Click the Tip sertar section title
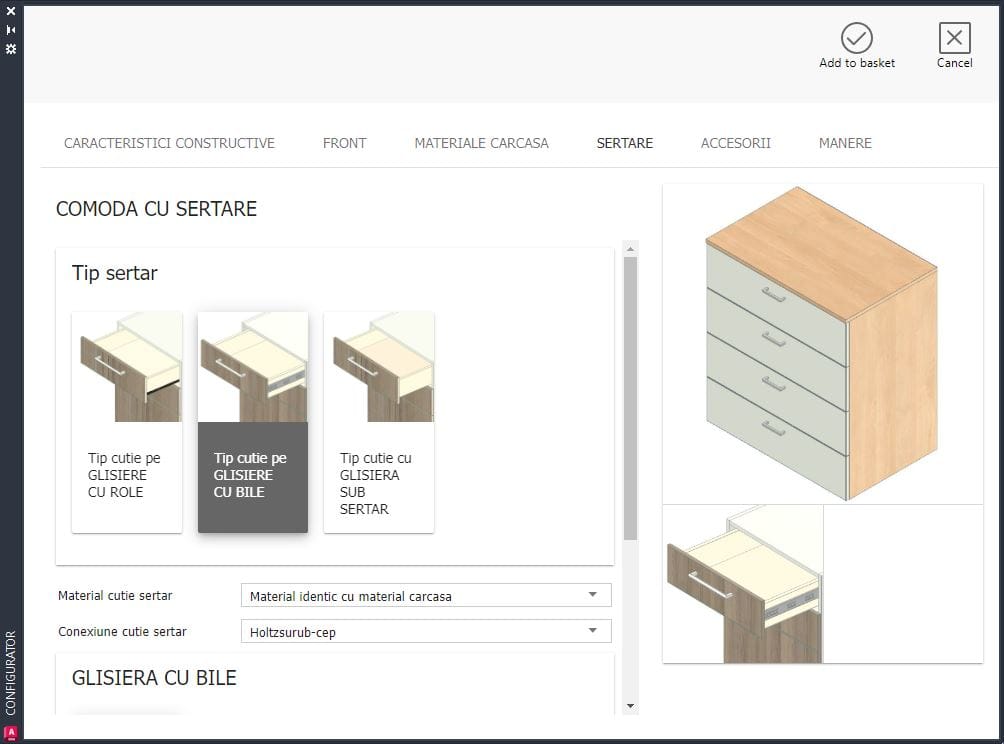The height and width of the screenshot is (744, 1004). click(115, 273)
